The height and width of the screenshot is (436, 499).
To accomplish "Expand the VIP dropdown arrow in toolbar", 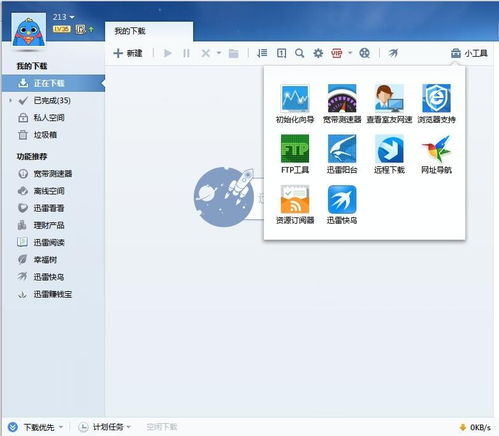I will [350, 53].
